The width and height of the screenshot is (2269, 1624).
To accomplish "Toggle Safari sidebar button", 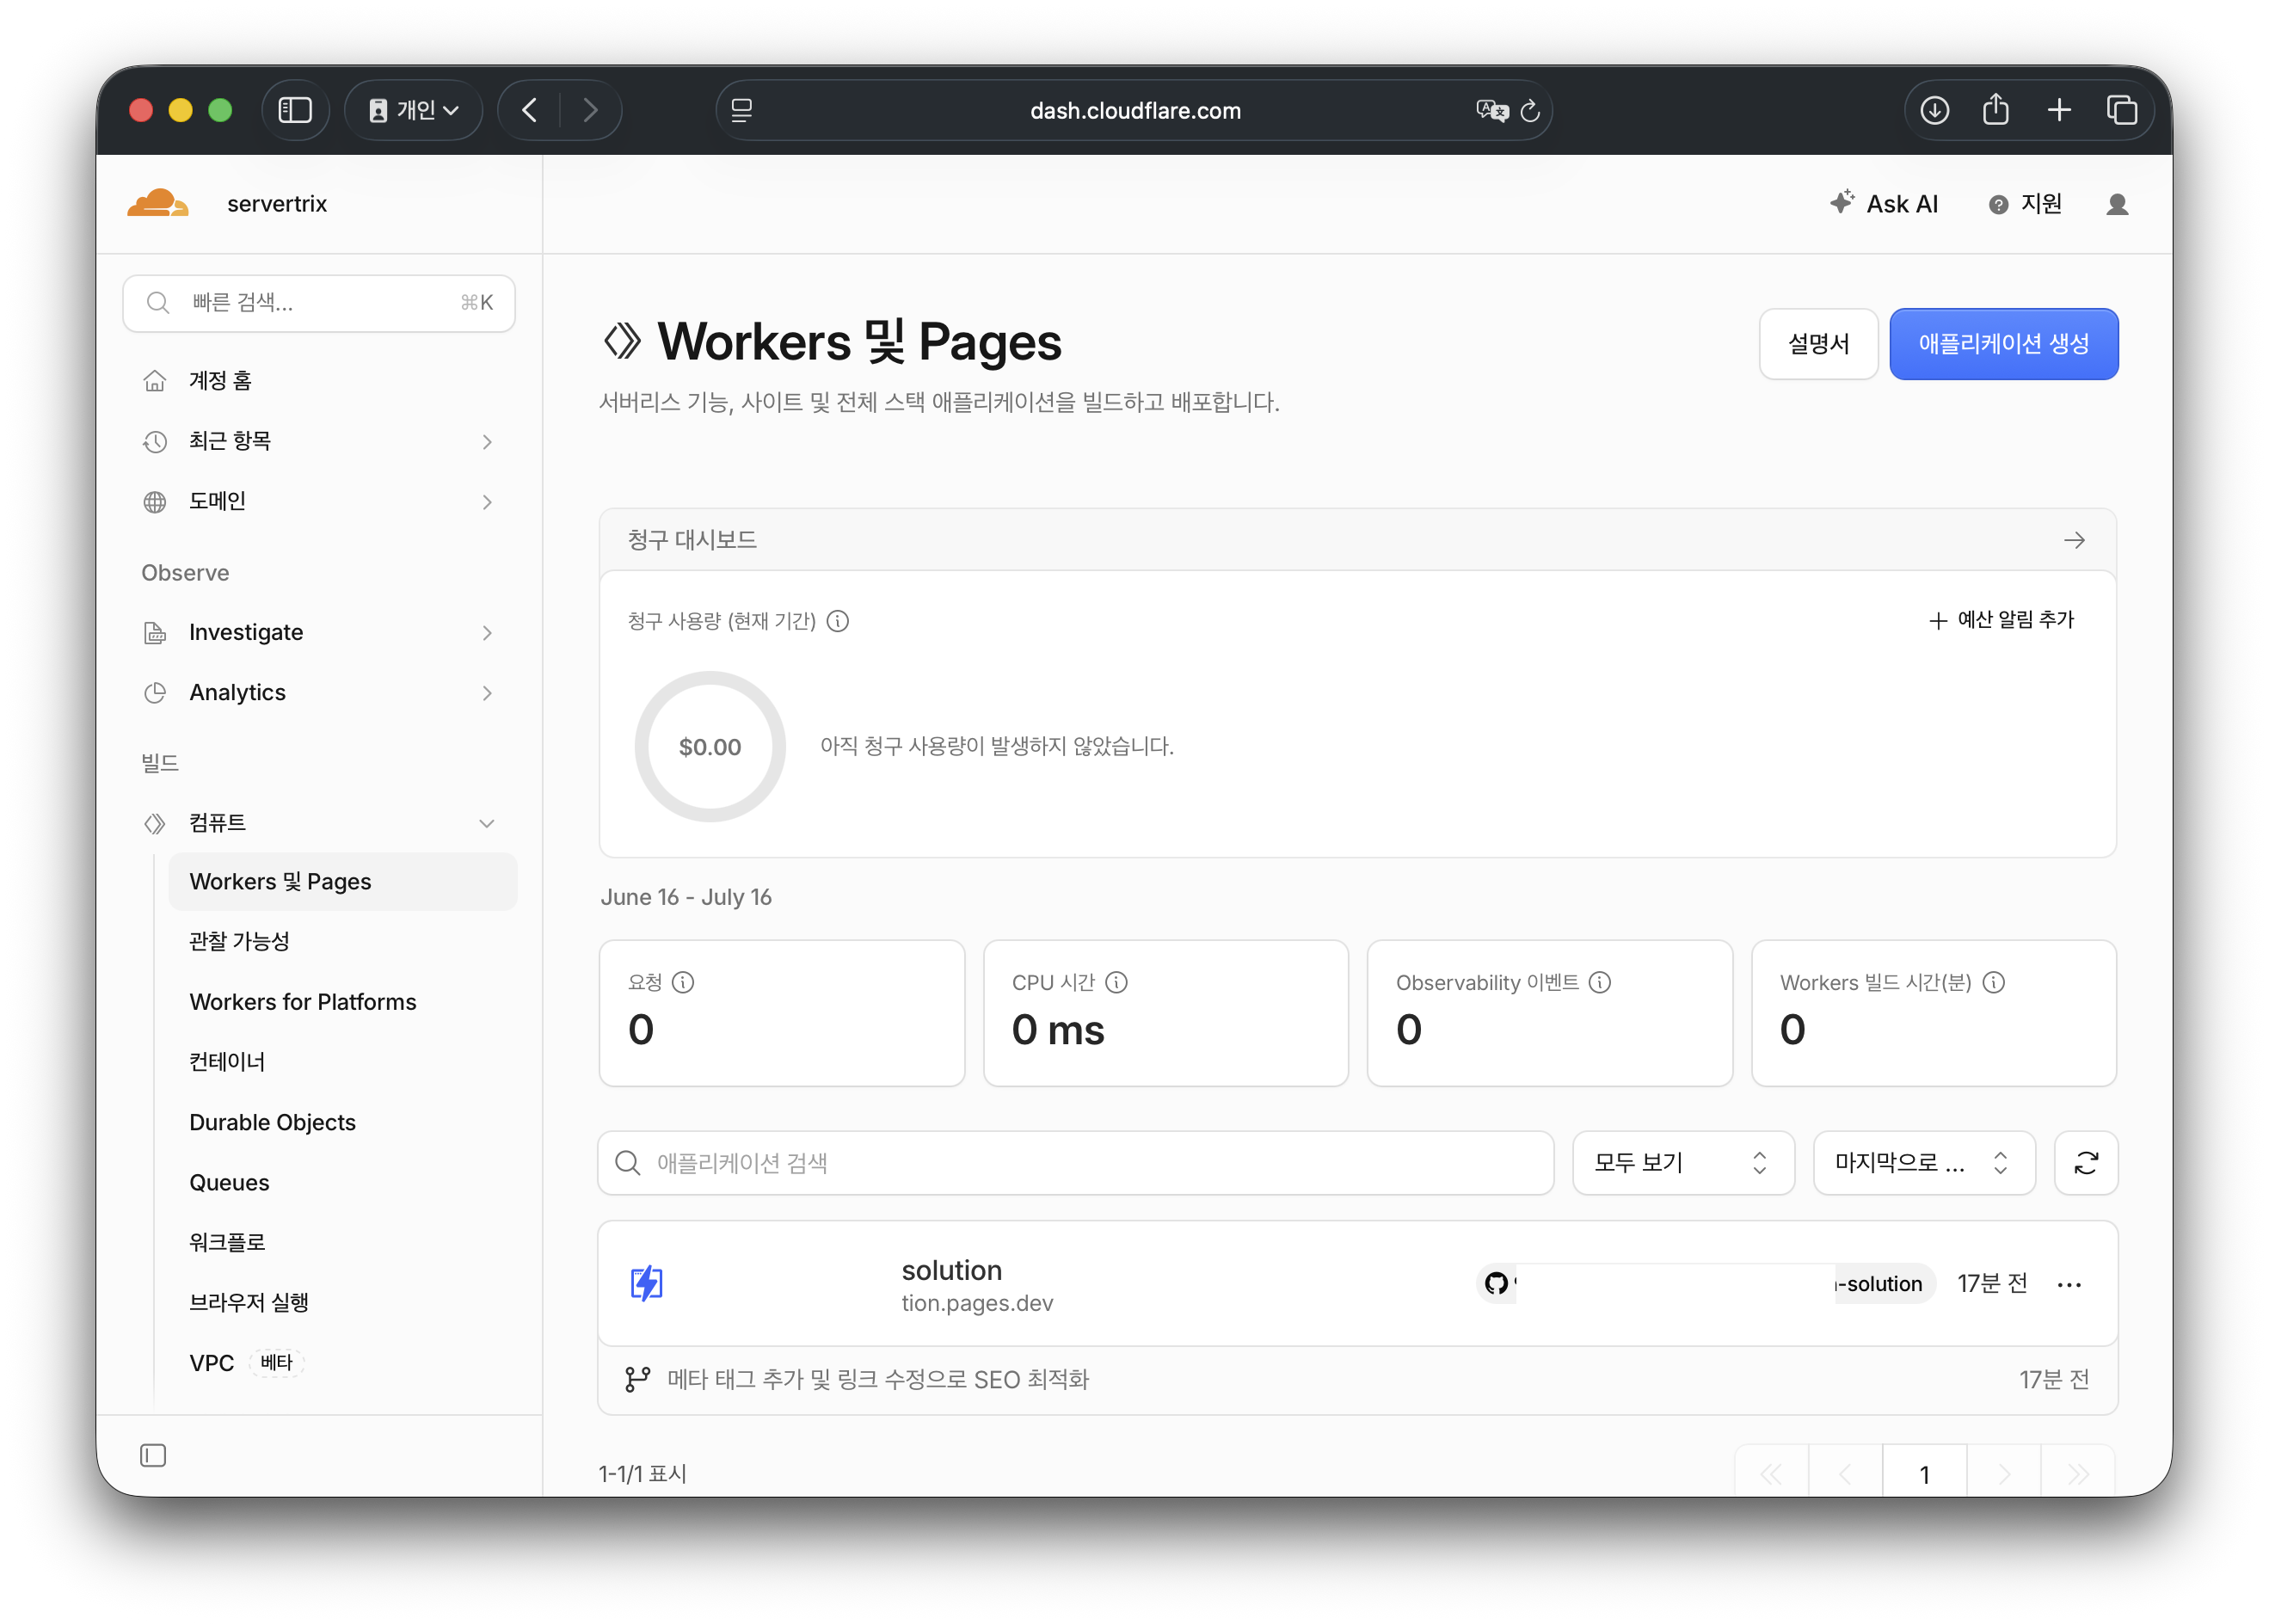I will click(x=295, y=110).
